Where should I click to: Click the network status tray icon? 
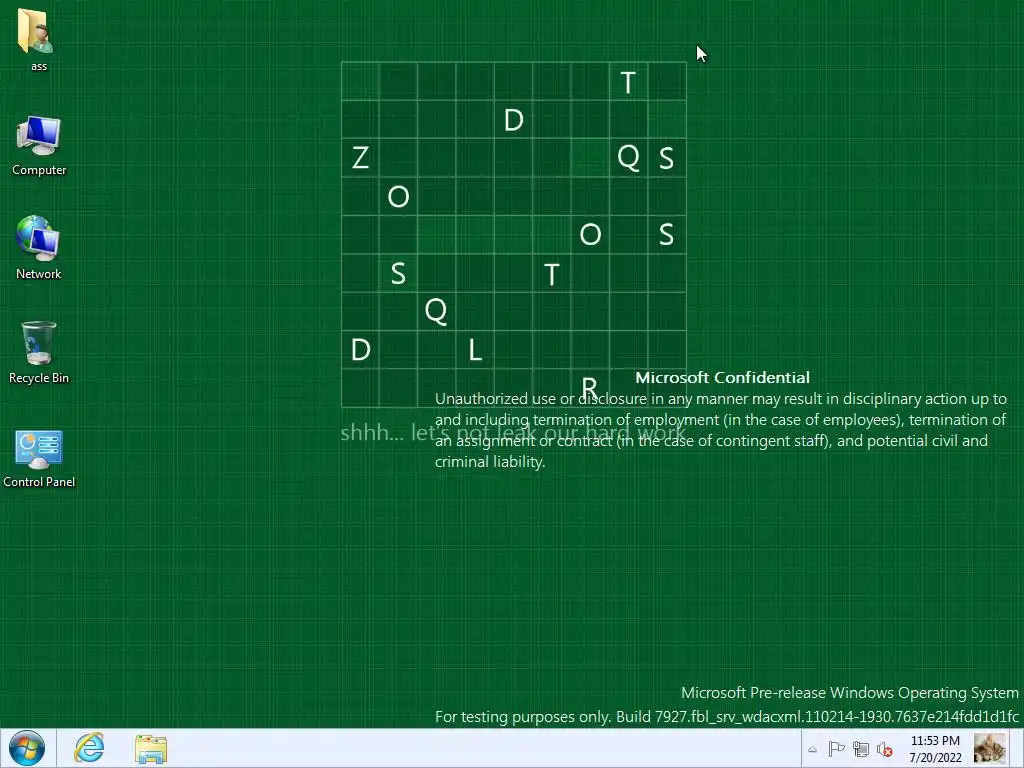[x=861, y=749]
